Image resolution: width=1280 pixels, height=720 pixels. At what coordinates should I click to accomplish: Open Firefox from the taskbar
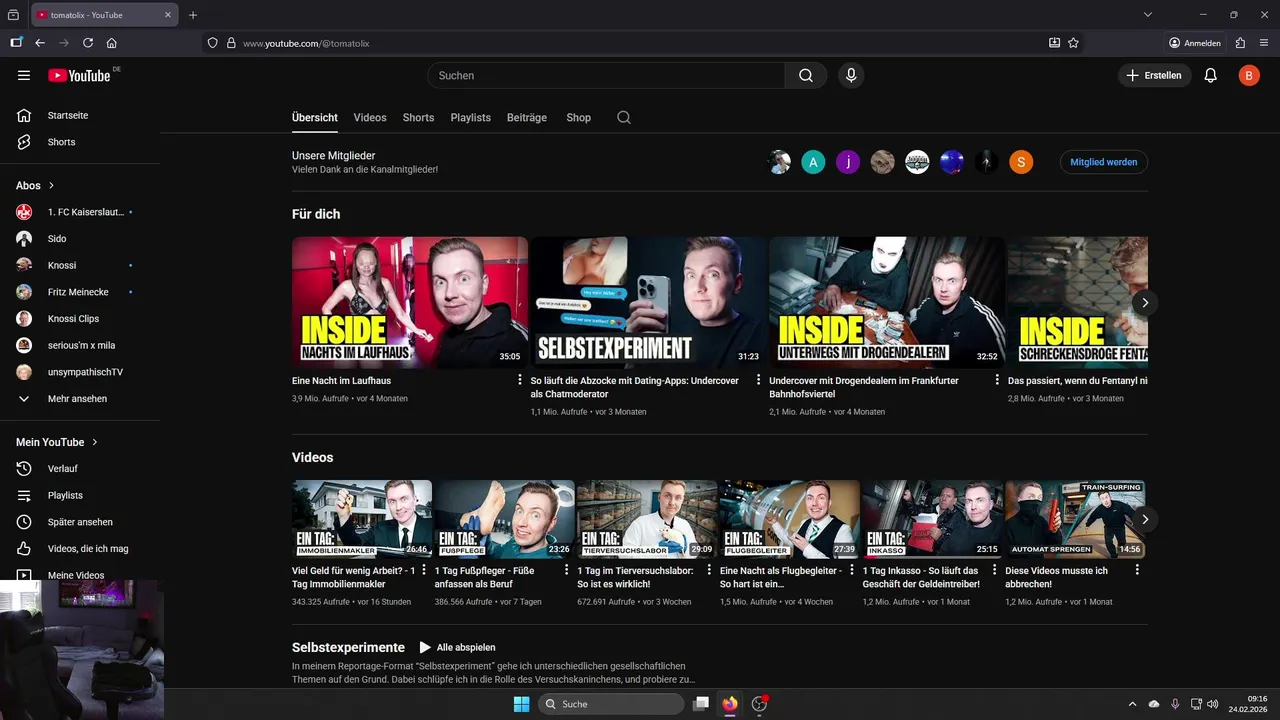tap(730, 704)
